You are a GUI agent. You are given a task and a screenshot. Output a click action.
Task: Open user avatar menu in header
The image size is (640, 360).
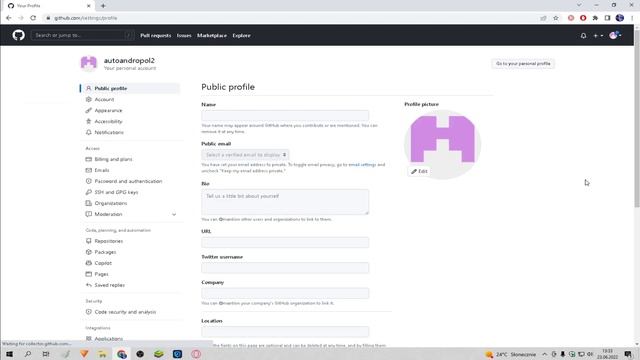coord(615,36)
